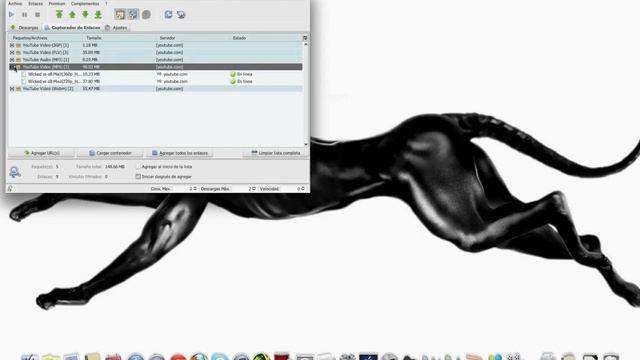Click the folder icon of the FLV package

point(18,53)
